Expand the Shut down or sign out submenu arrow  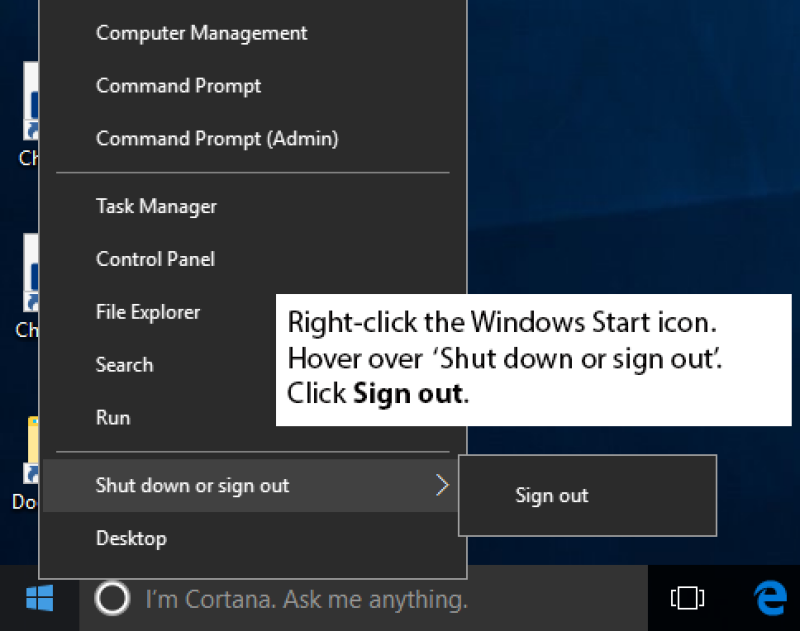click(441, 485)
